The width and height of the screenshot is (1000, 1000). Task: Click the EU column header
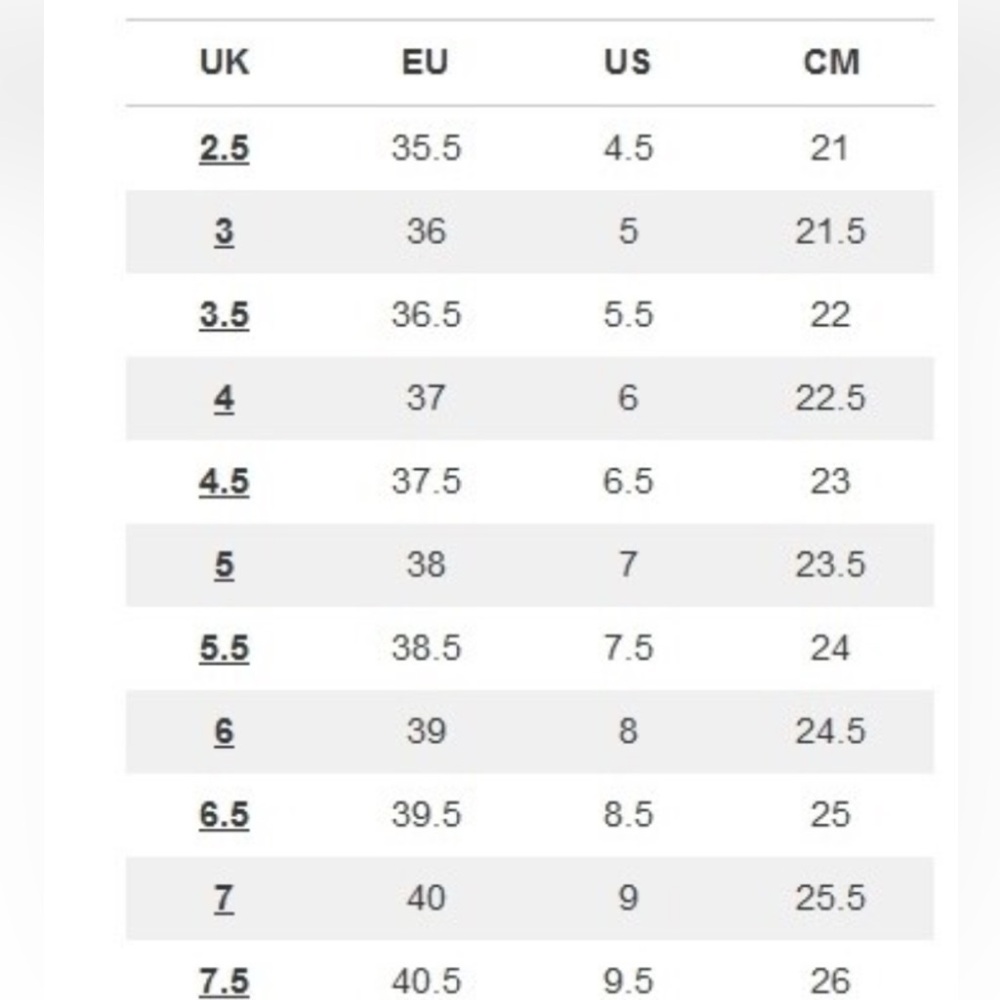coord(425,62)
